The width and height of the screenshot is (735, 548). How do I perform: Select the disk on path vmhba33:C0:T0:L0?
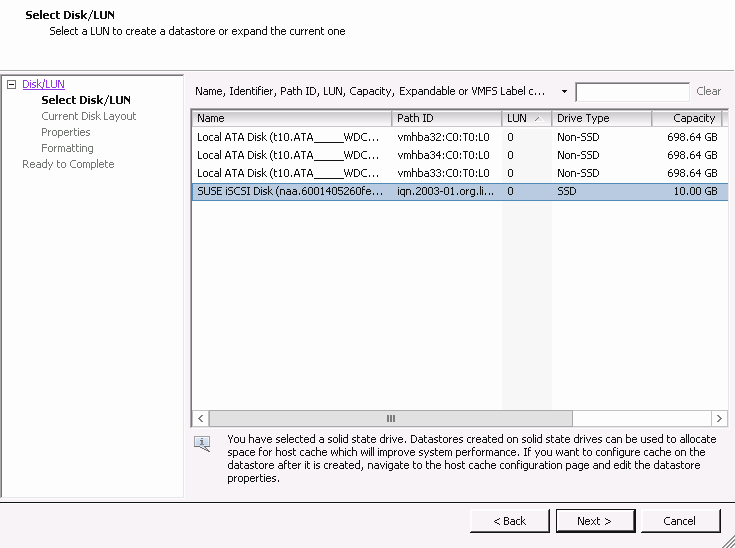(443, 173)
